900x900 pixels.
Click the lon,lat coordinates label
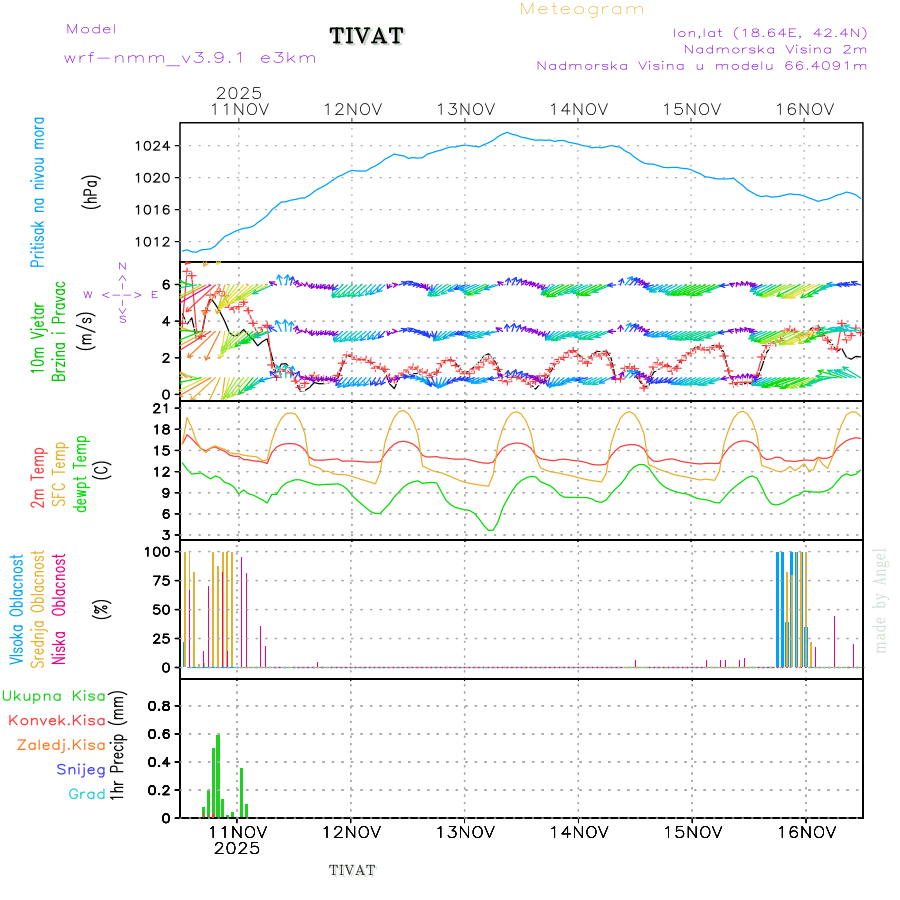(770, 32)
